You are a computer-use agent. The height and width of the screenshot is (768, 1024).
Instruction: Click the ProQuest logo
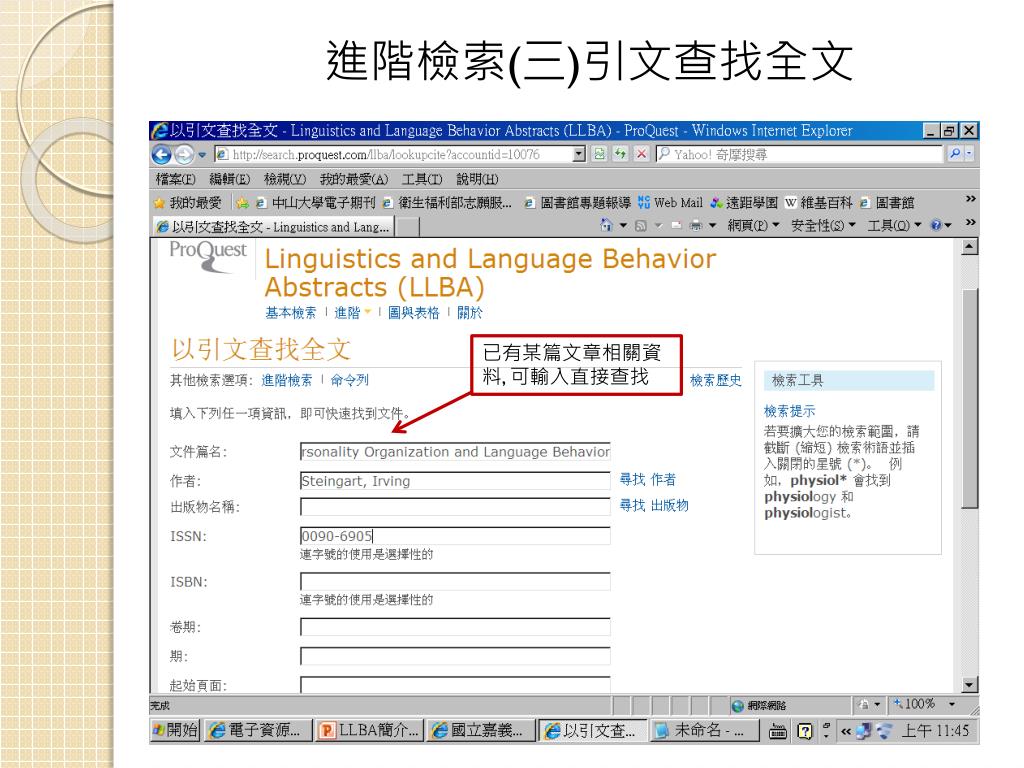pyautogui.click(x=208, y=257)
